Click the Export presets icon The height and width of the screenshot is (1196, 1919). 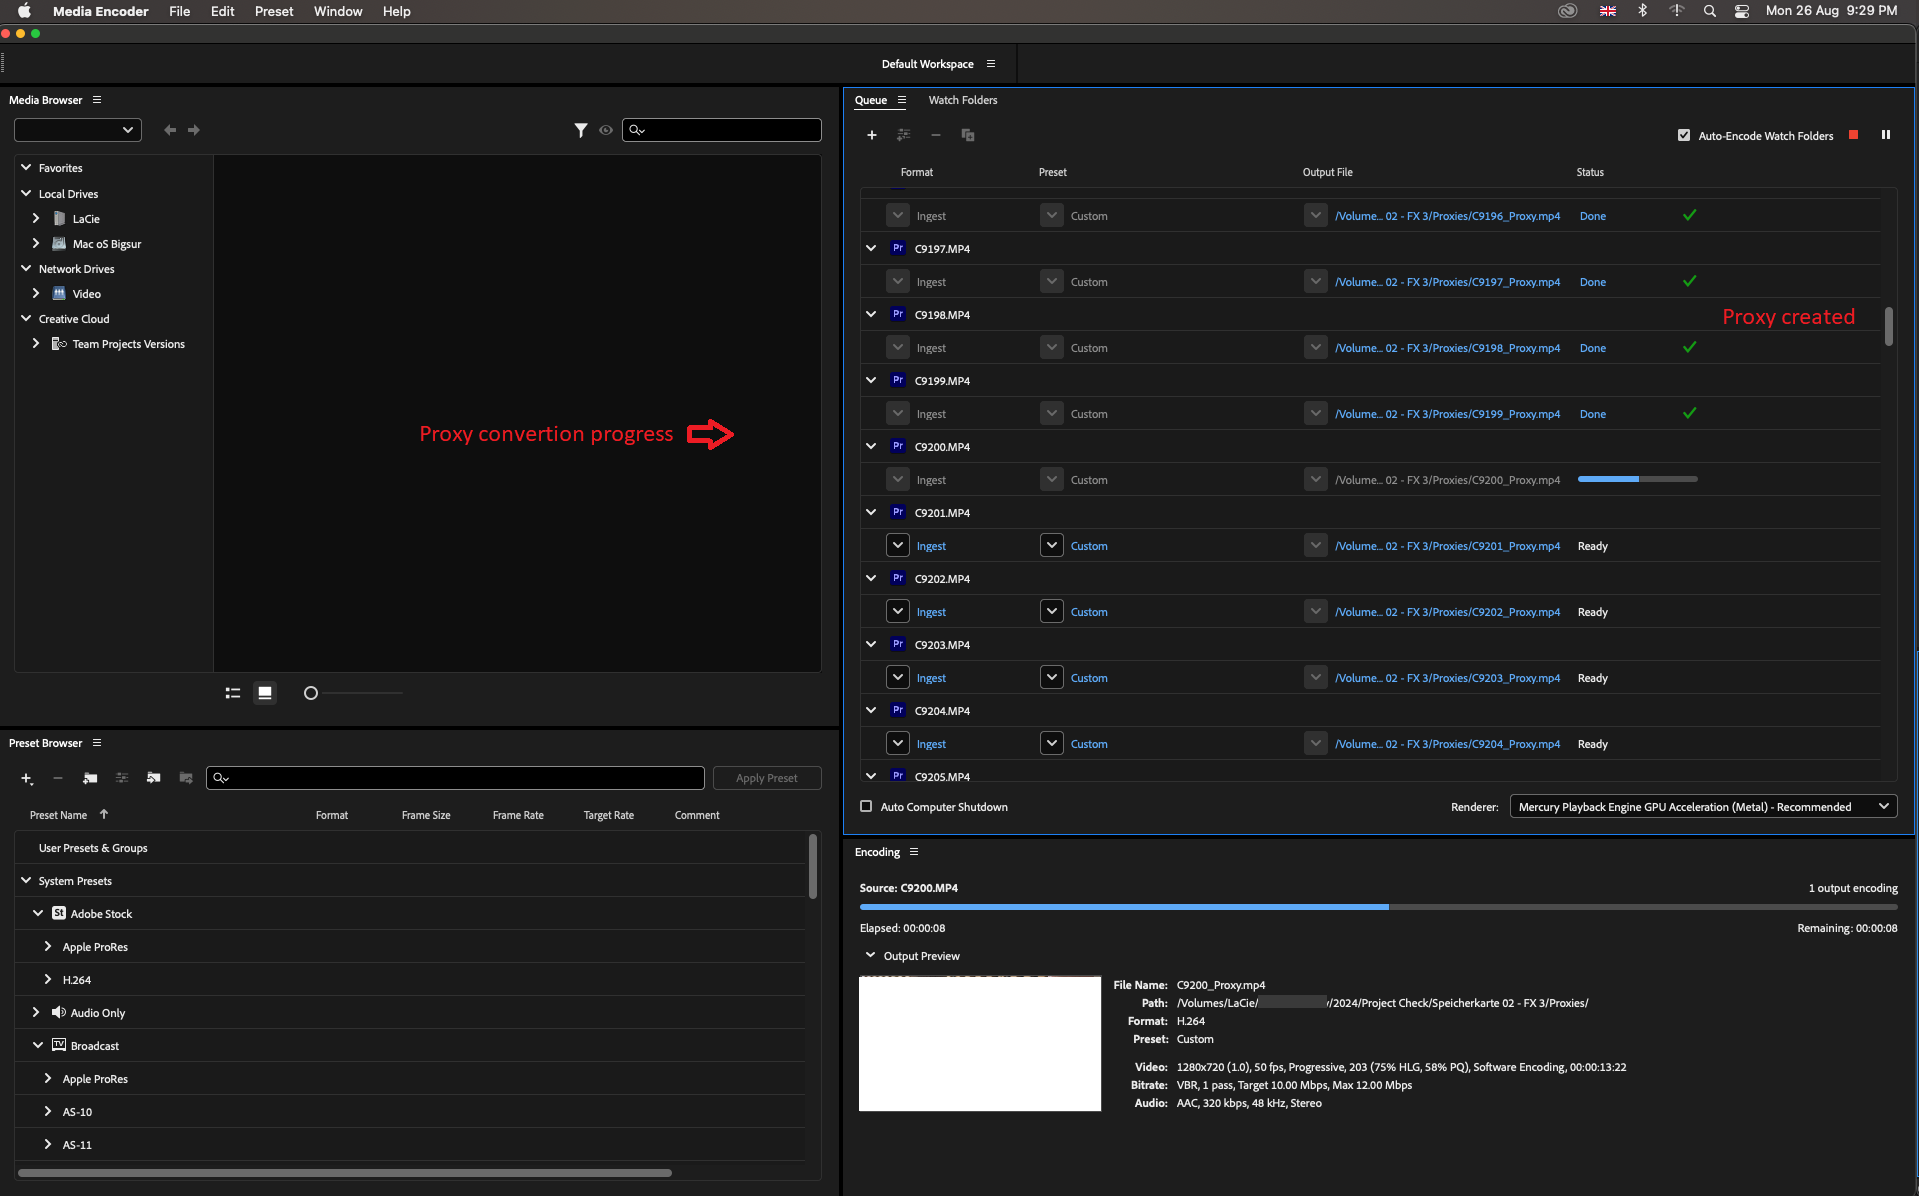pos(186,778)
